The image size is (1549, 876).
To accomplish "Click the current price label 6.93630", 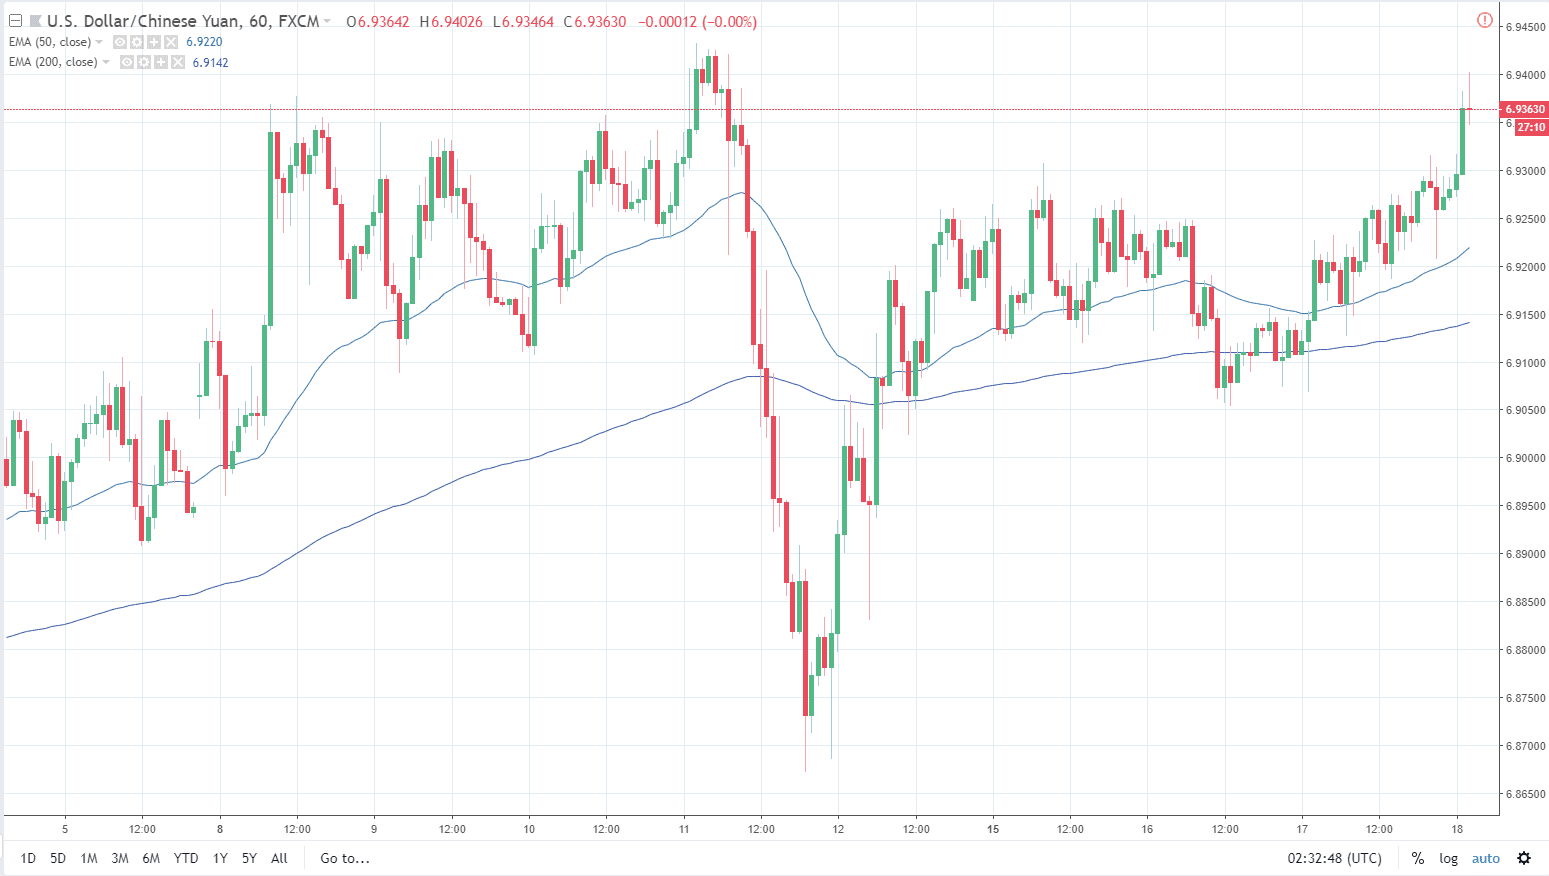I will (x=1524, y=109).
